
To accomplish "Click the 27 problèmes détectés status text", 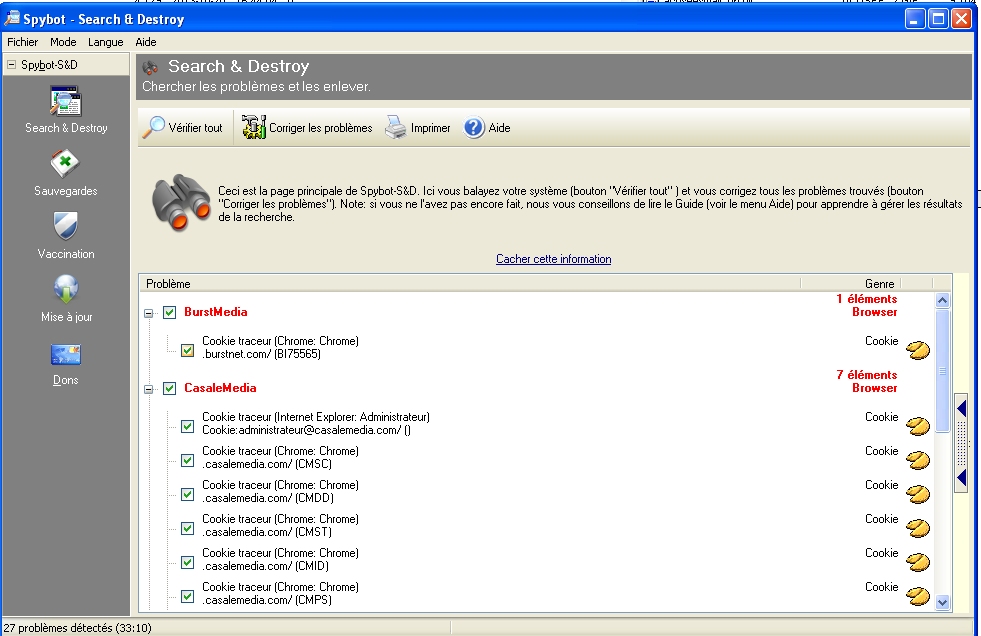I will click(x=78, y=628).
